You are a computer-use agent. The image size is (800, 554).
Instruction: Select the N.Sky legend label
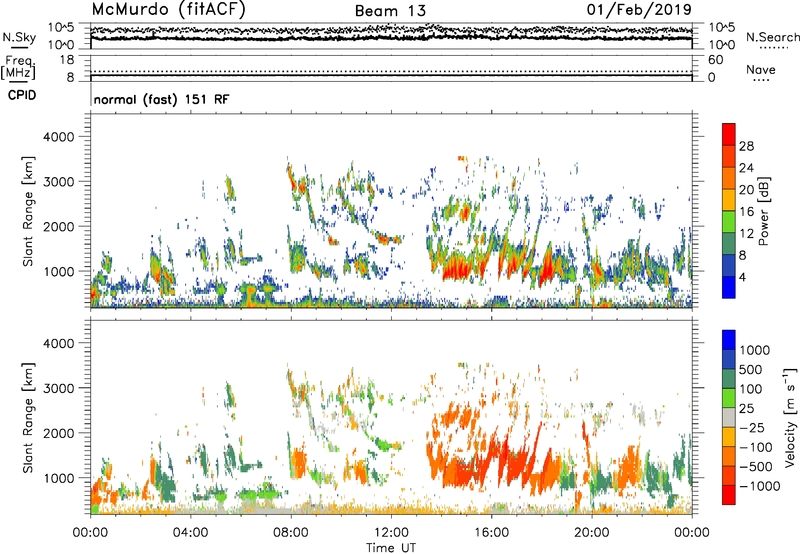tap(19, 37)
